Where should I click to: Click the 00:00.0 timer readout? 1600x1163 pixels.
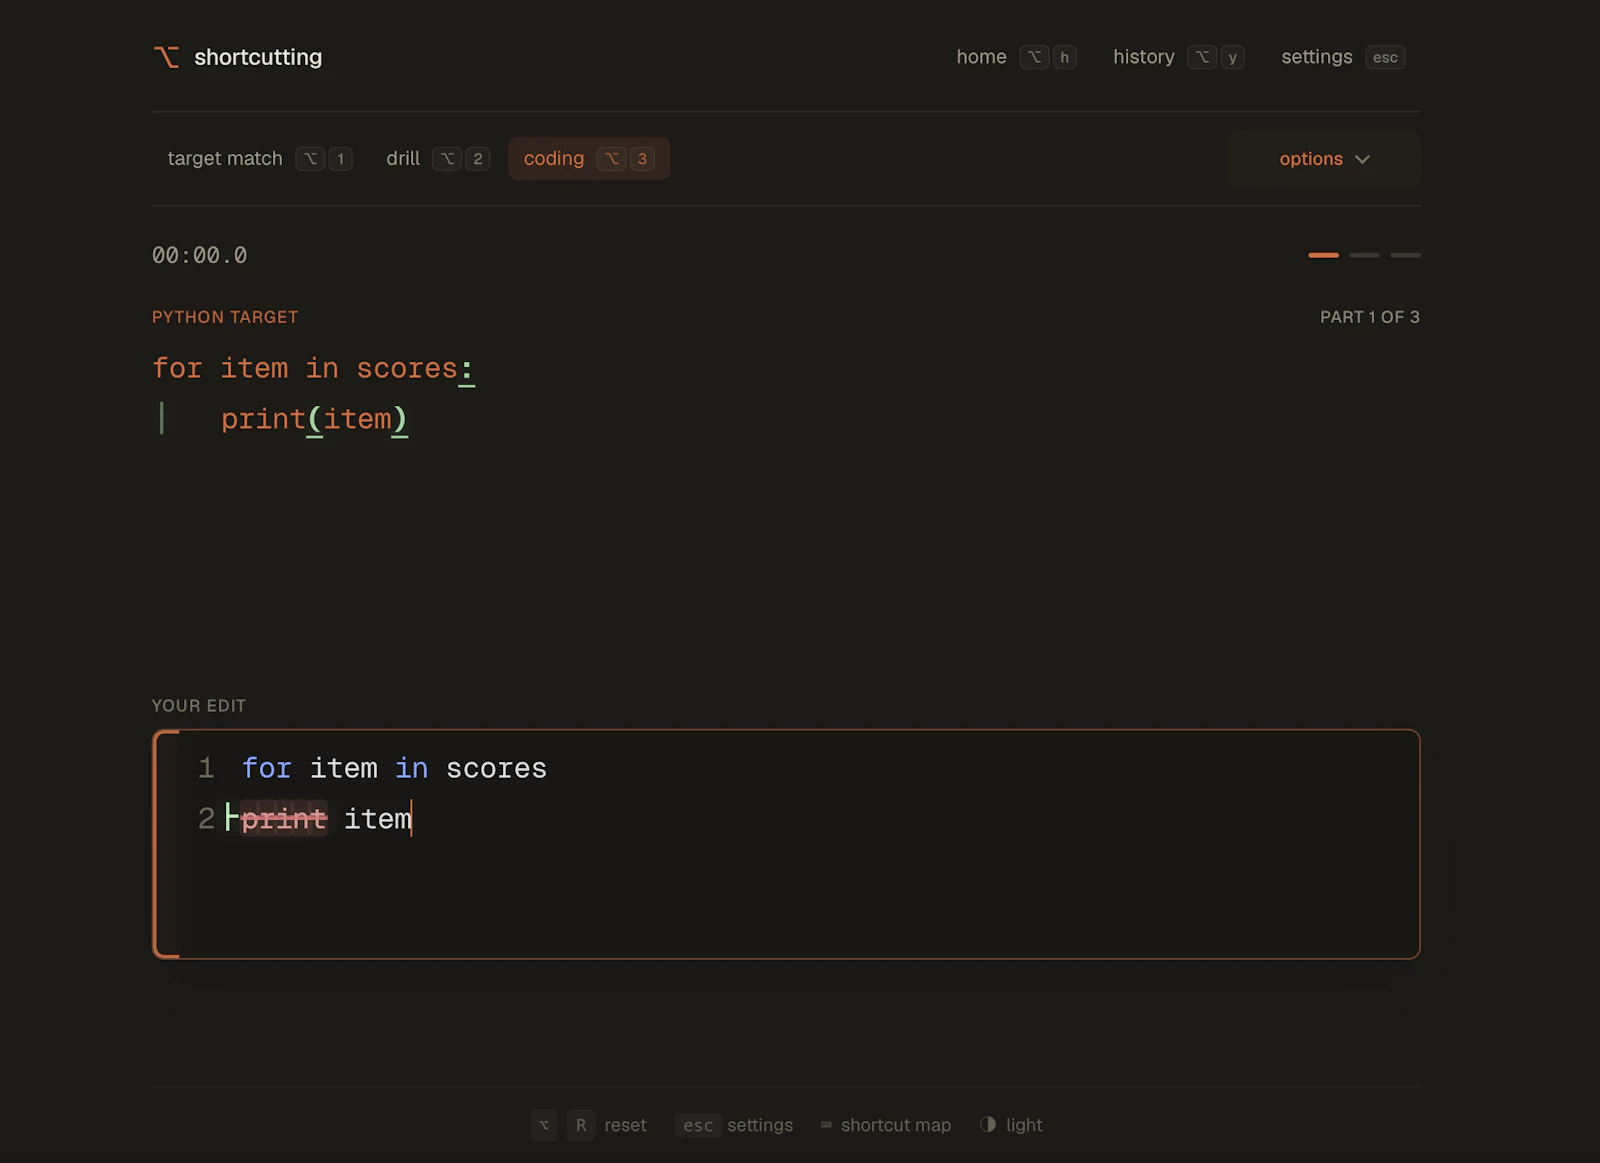point(199,255)
